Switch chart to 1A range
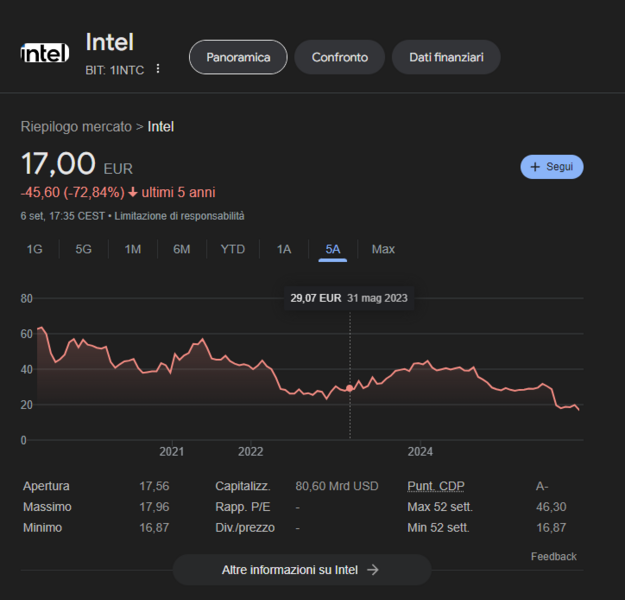625x600 pixels. point(284,249)
